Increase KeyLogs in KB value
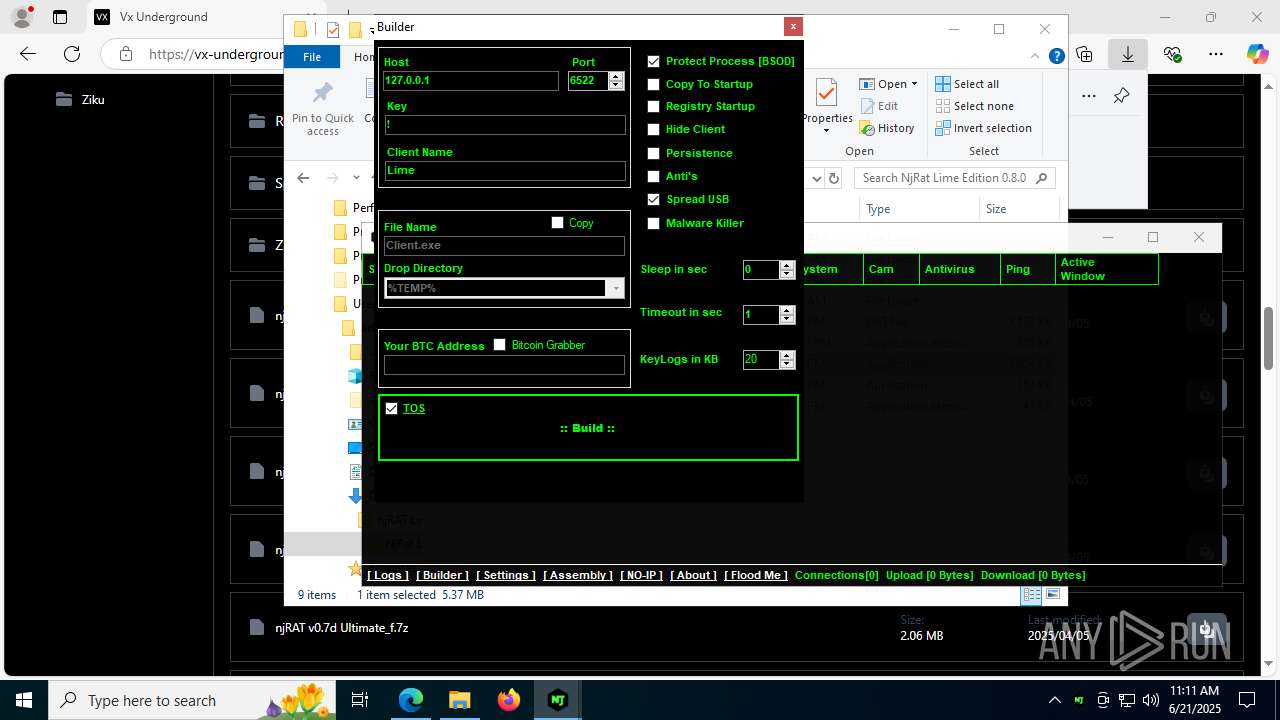The height and width of the screenshot is (720, 1280). pyautogui.click(x=787, y=355)
